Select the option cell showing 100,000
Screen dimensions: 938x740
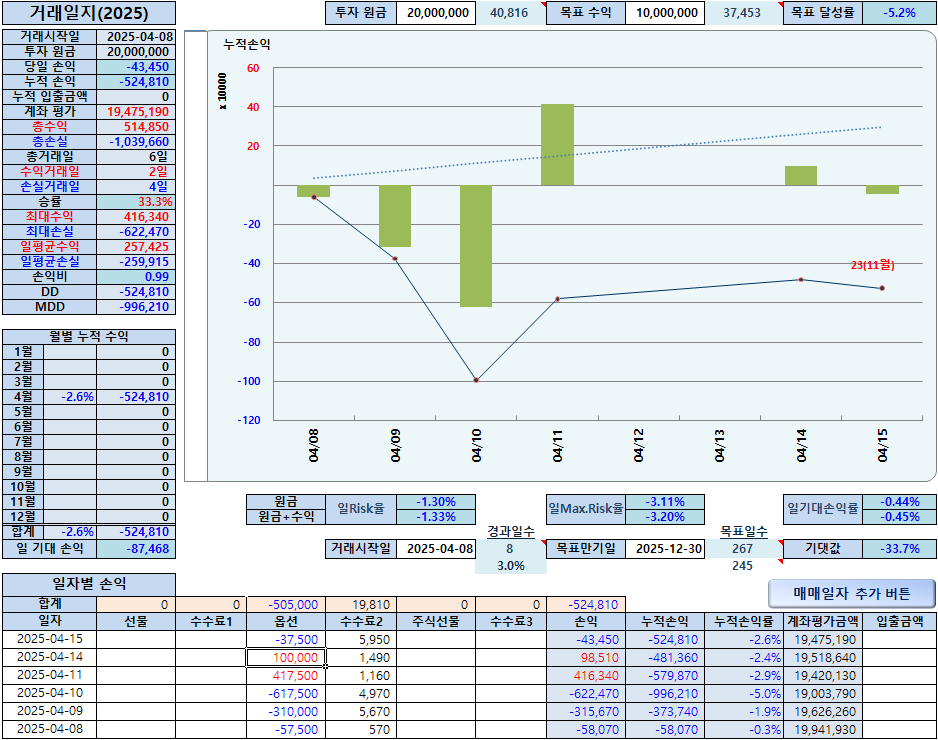[x=286, y=657]
